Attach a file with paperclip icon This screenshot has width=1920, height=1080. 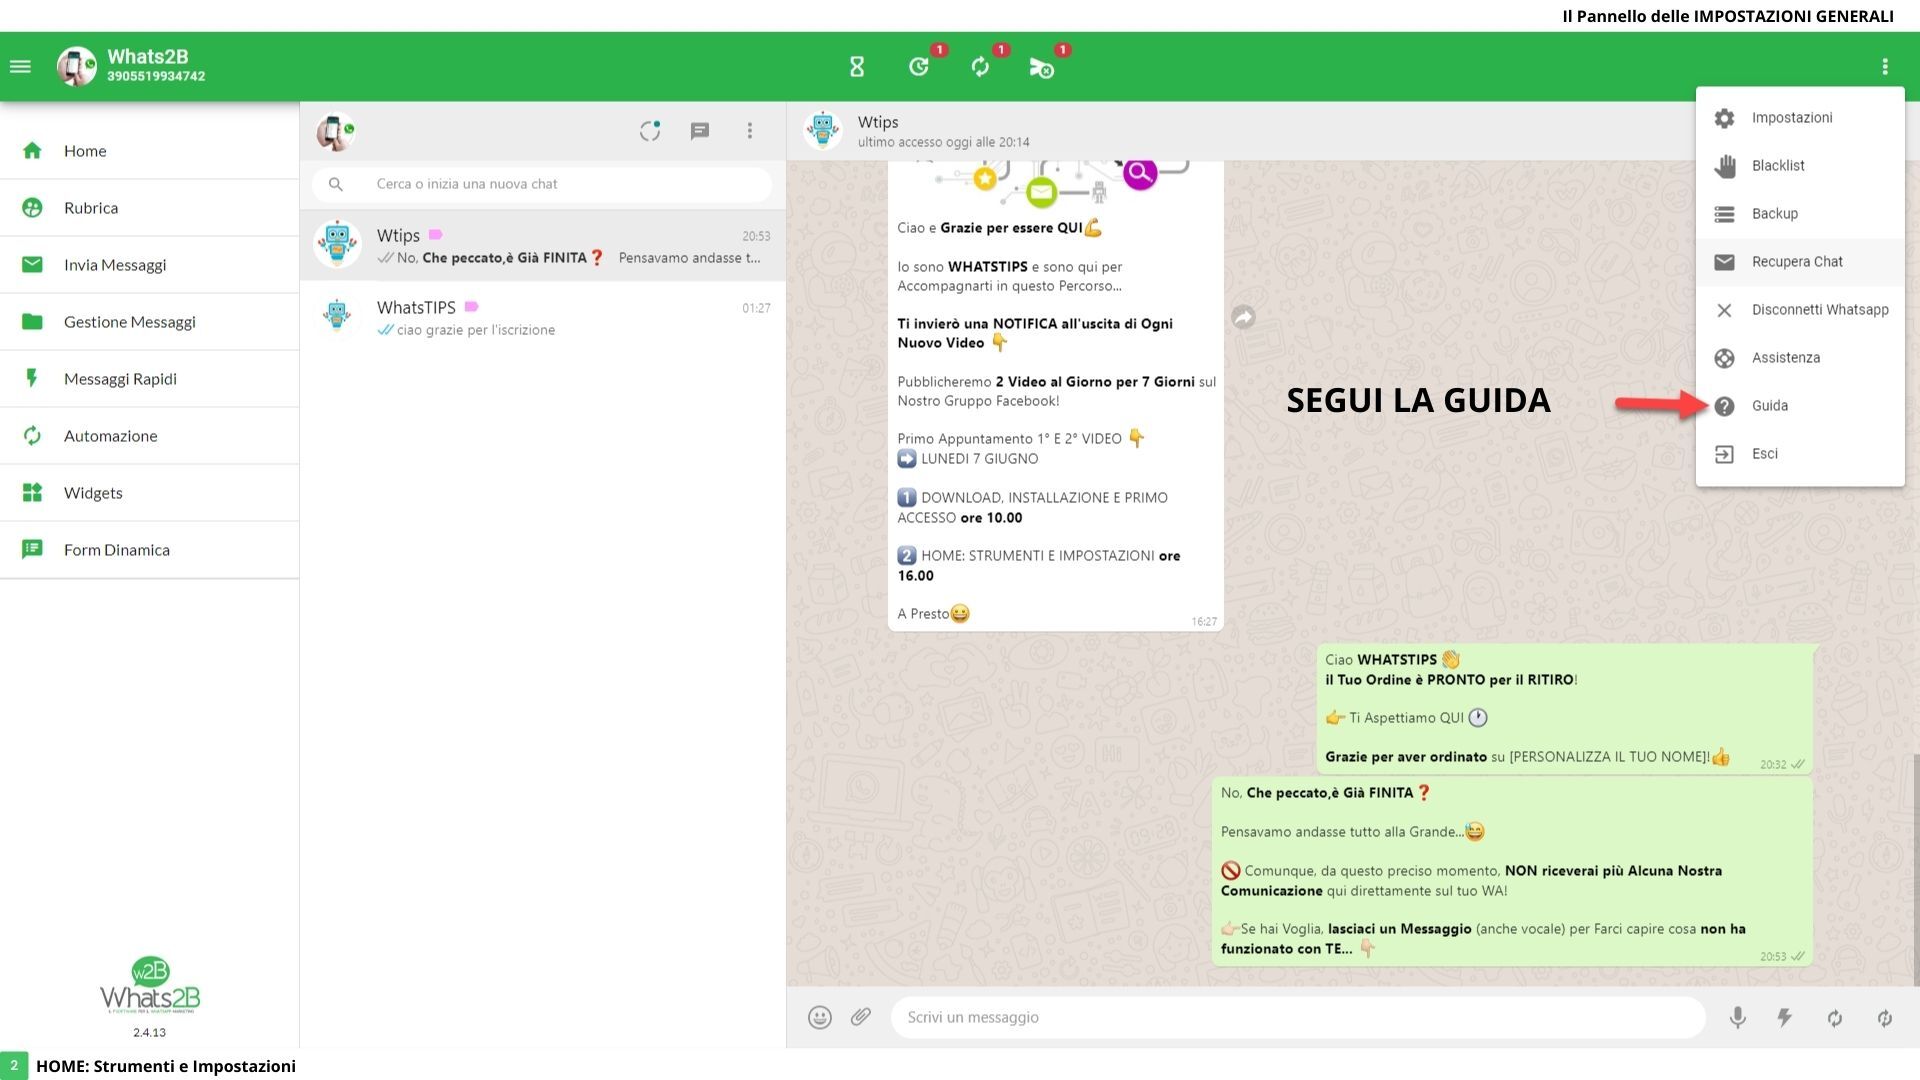[x=861, y=1018]
